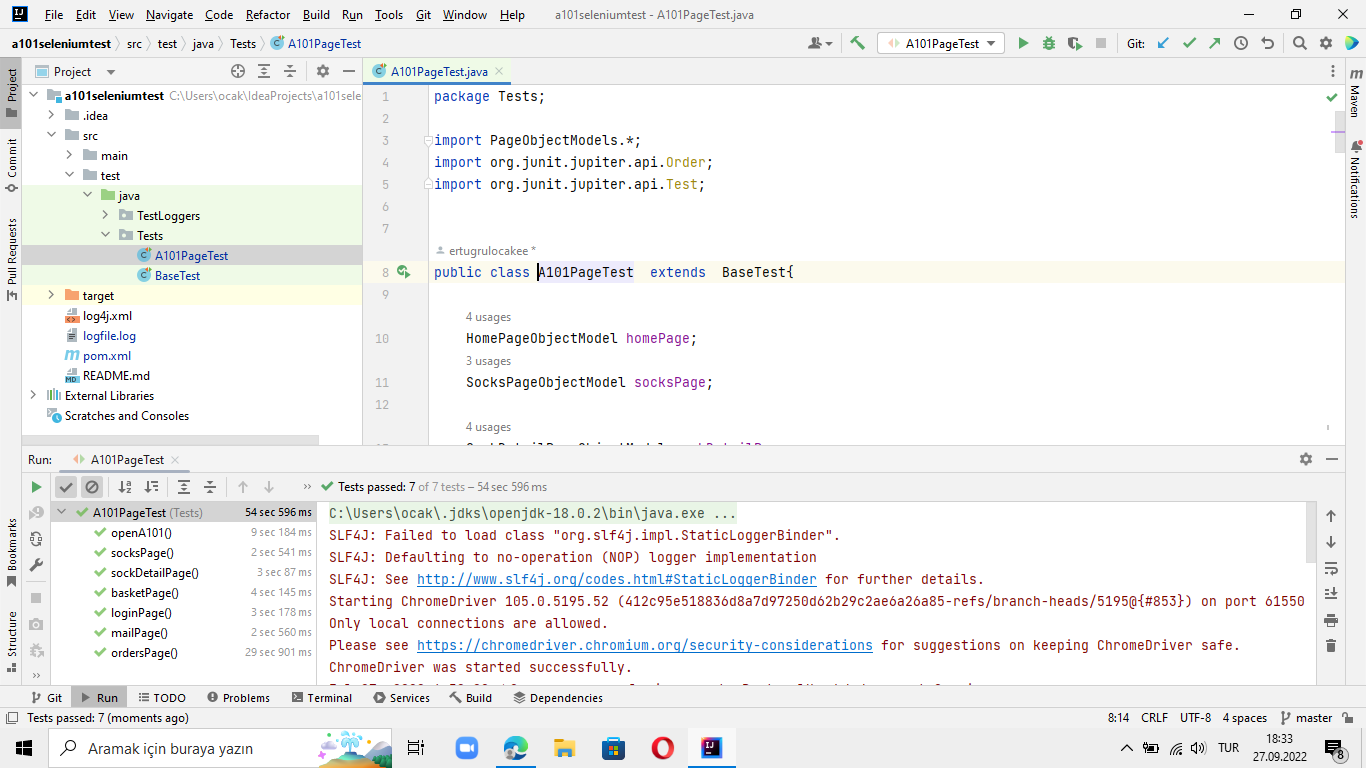Click the Git commit checkmark icon

(x=1189, y=43)
